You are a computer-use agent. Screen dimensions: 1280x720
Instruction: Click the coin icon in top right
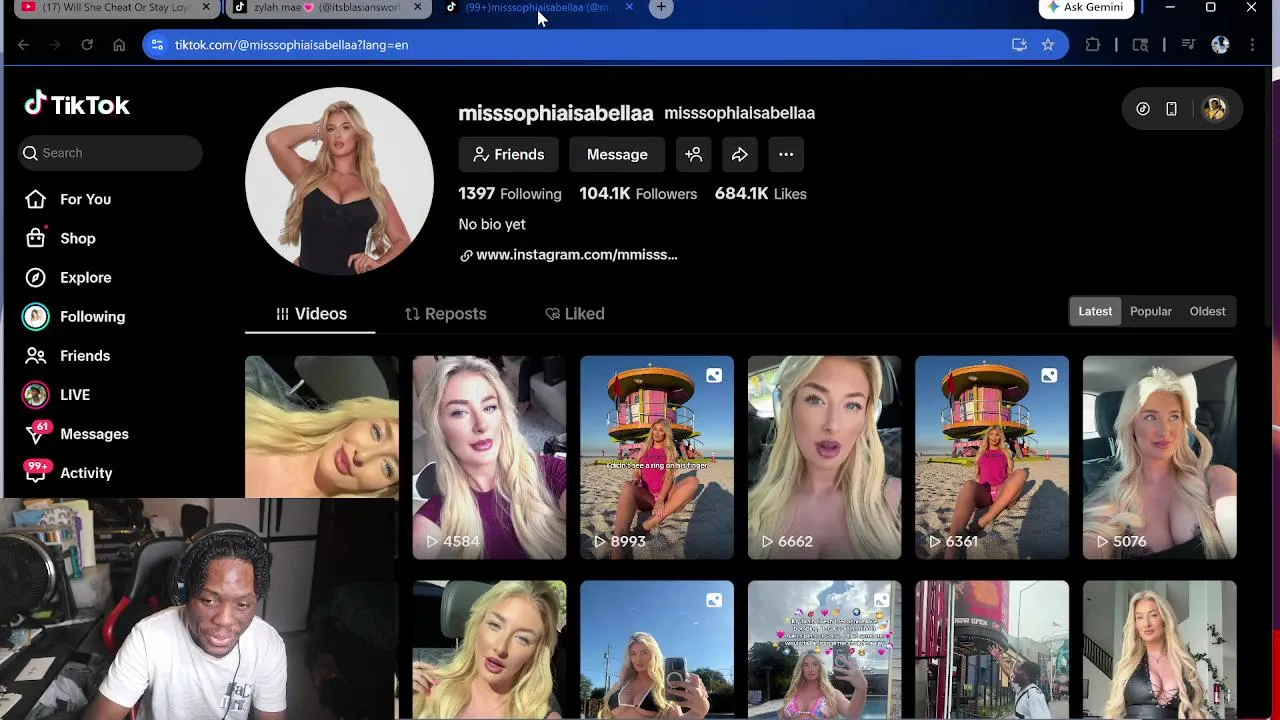[x=1143, y=109]
